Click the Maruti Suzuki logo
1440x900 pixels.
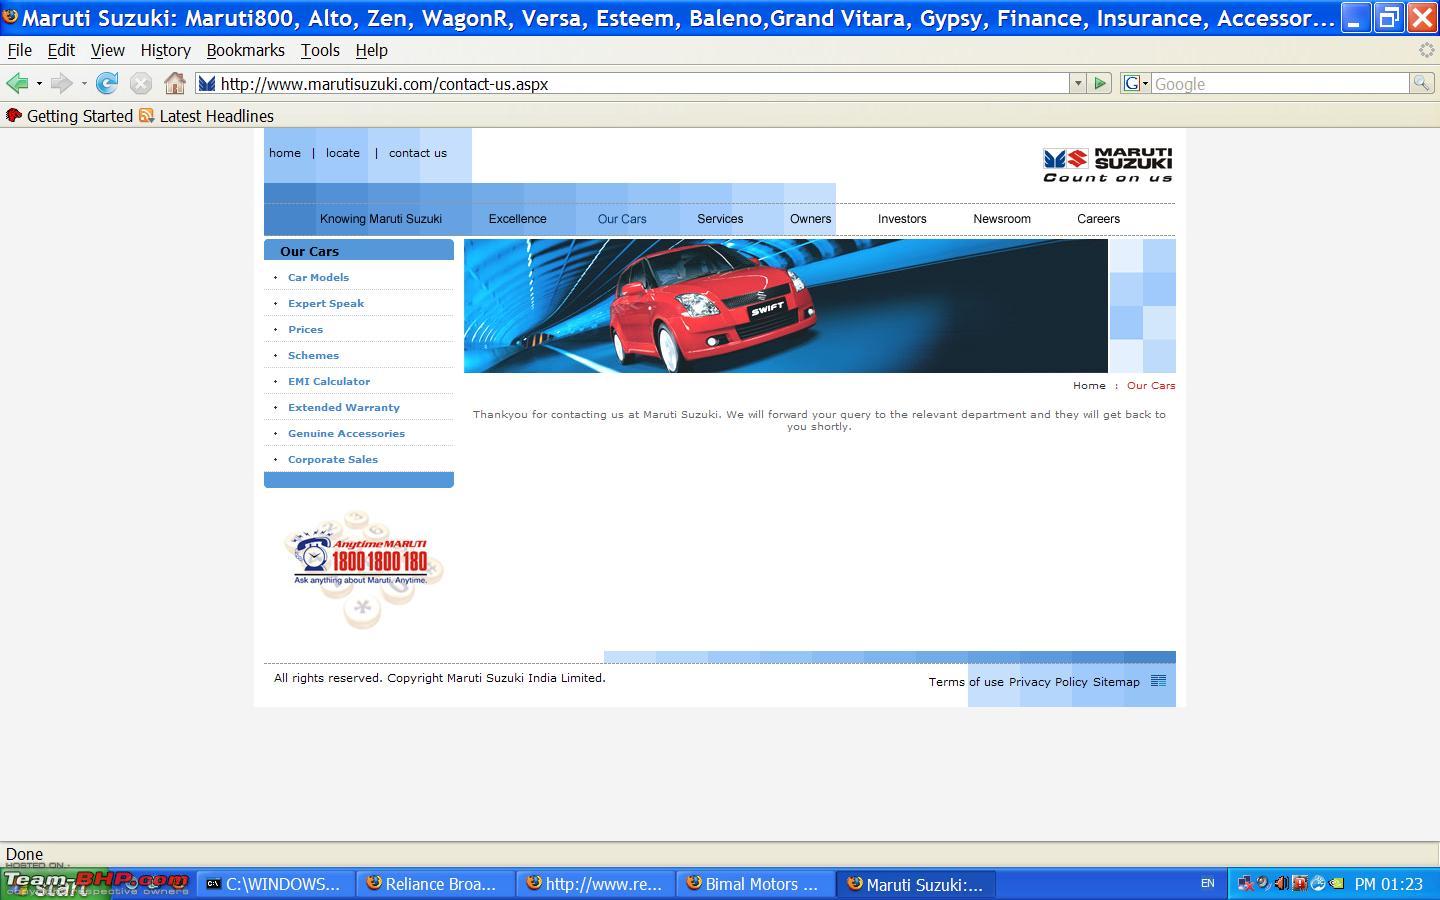(x=1108, y=165)
